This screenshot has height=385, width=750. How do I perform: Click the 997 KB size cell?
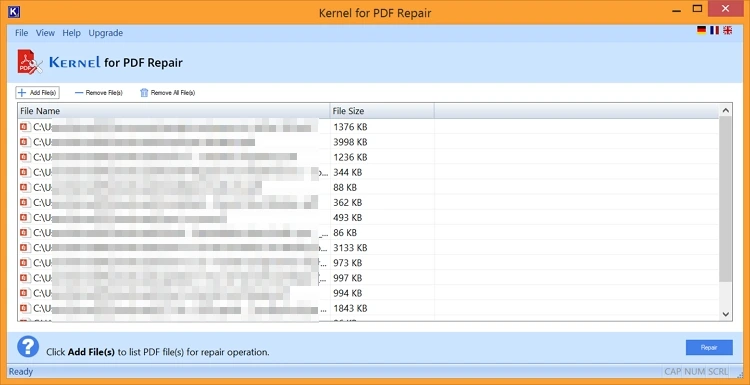(x=382, y=278)
